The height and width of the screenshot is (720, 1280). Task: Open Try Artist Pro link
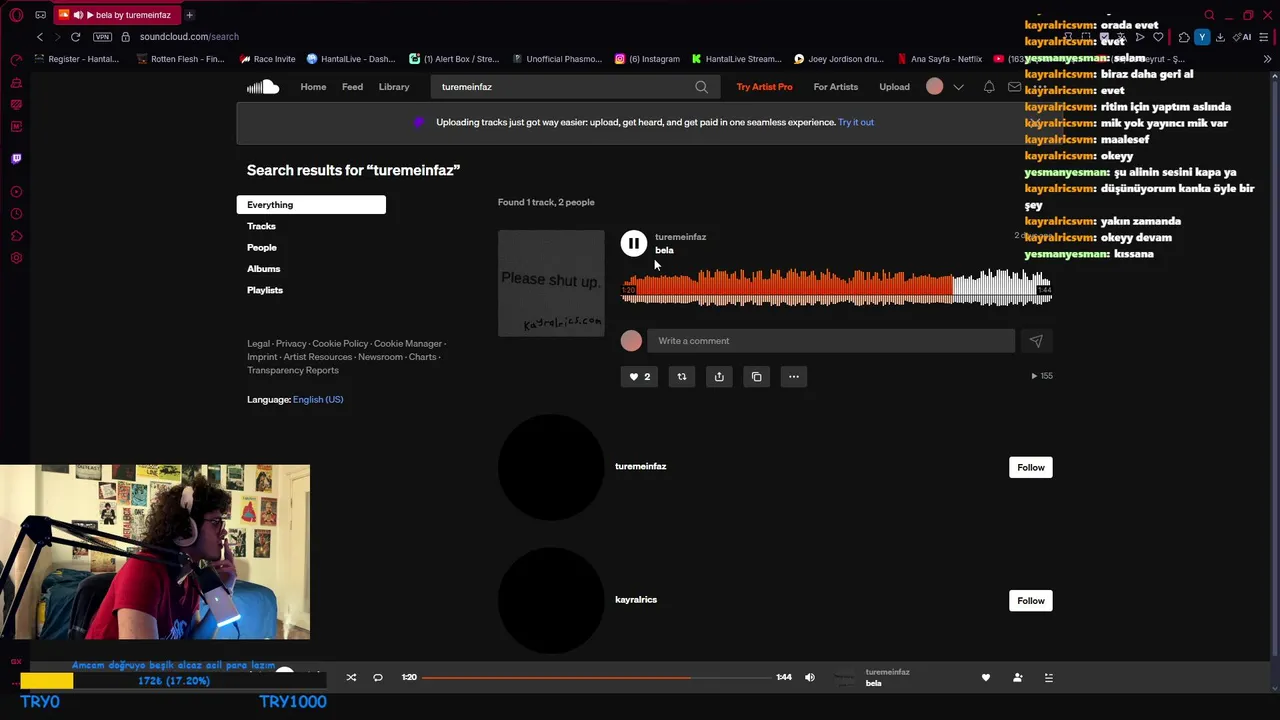click(x=764, y=87)
